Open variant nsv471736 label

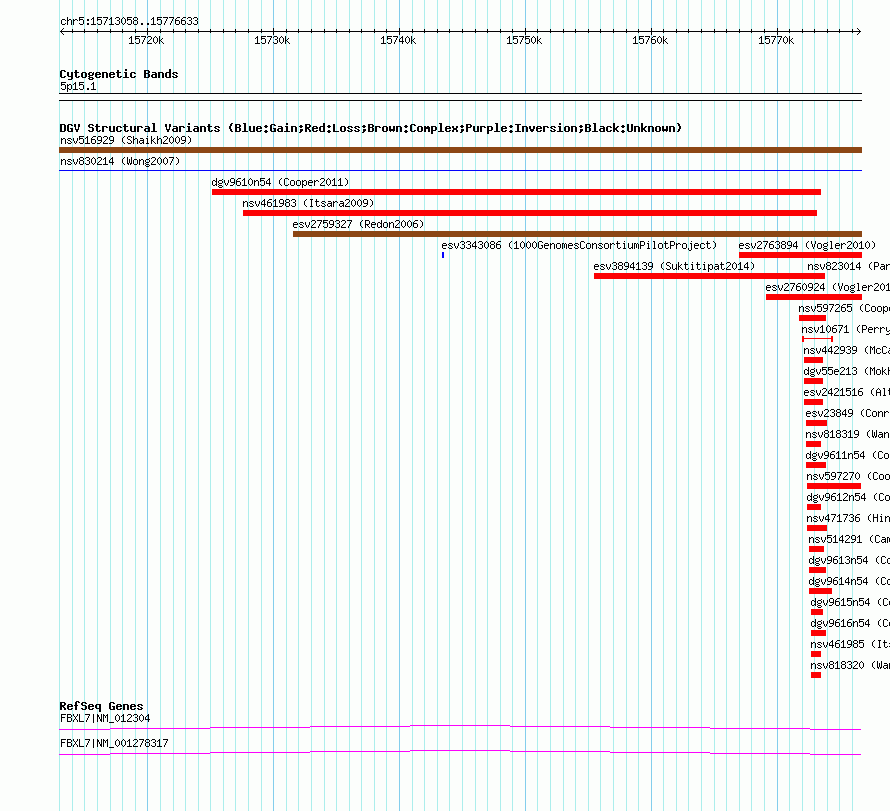pyautogui.click(x=848, y=518)
